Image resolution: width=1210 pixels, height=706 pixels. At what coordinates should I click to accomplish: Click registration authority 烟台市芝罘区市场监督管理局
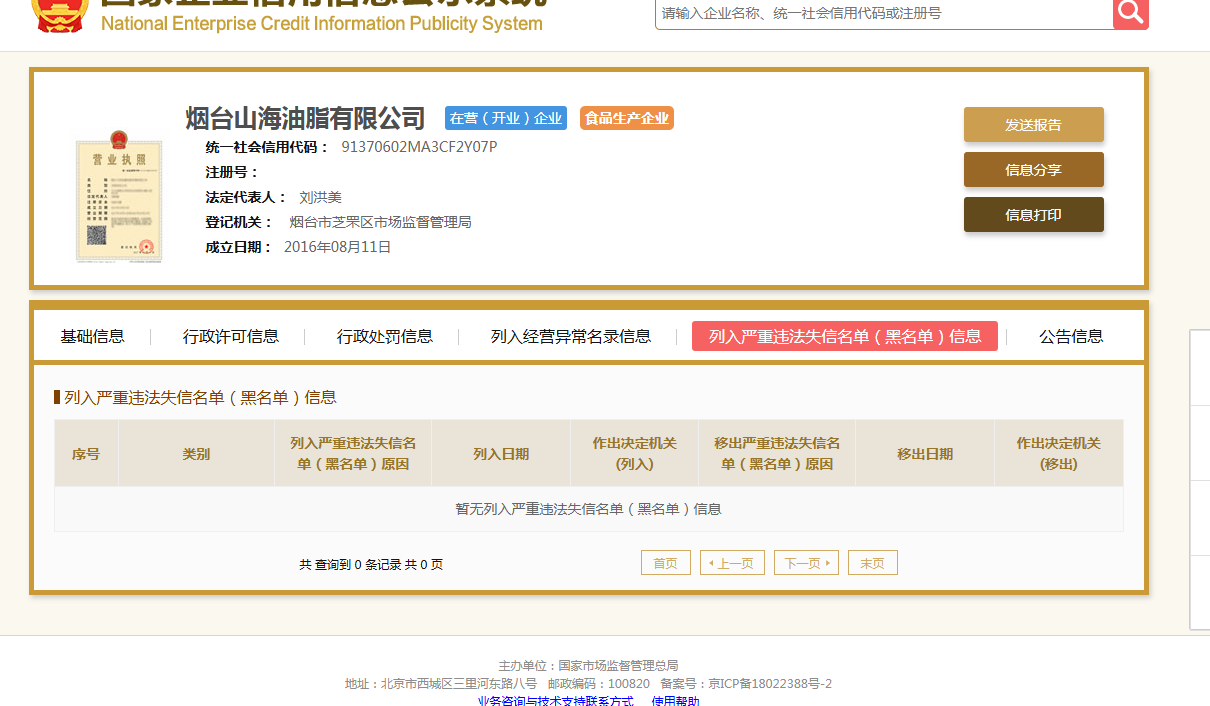380,222
